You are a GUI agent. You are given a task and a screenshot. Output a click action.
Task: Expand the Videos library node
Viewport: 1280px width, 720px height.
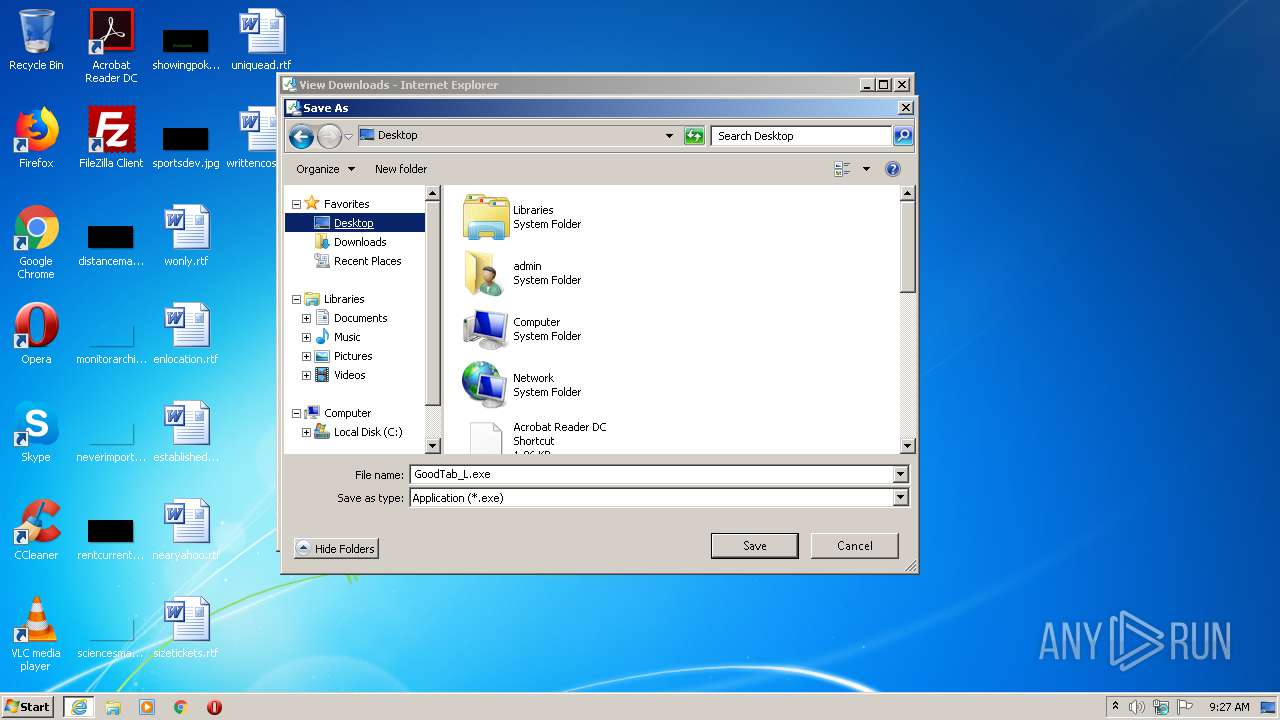pos(306,375)
